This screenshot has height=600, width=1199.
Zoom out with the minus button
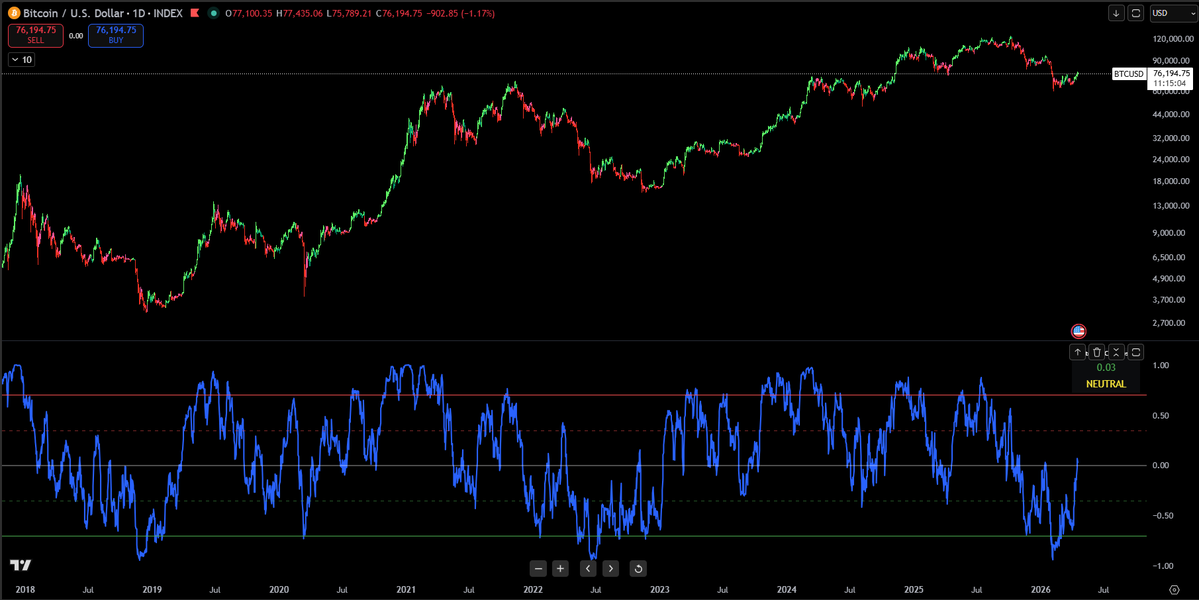(x=539, y=568)
